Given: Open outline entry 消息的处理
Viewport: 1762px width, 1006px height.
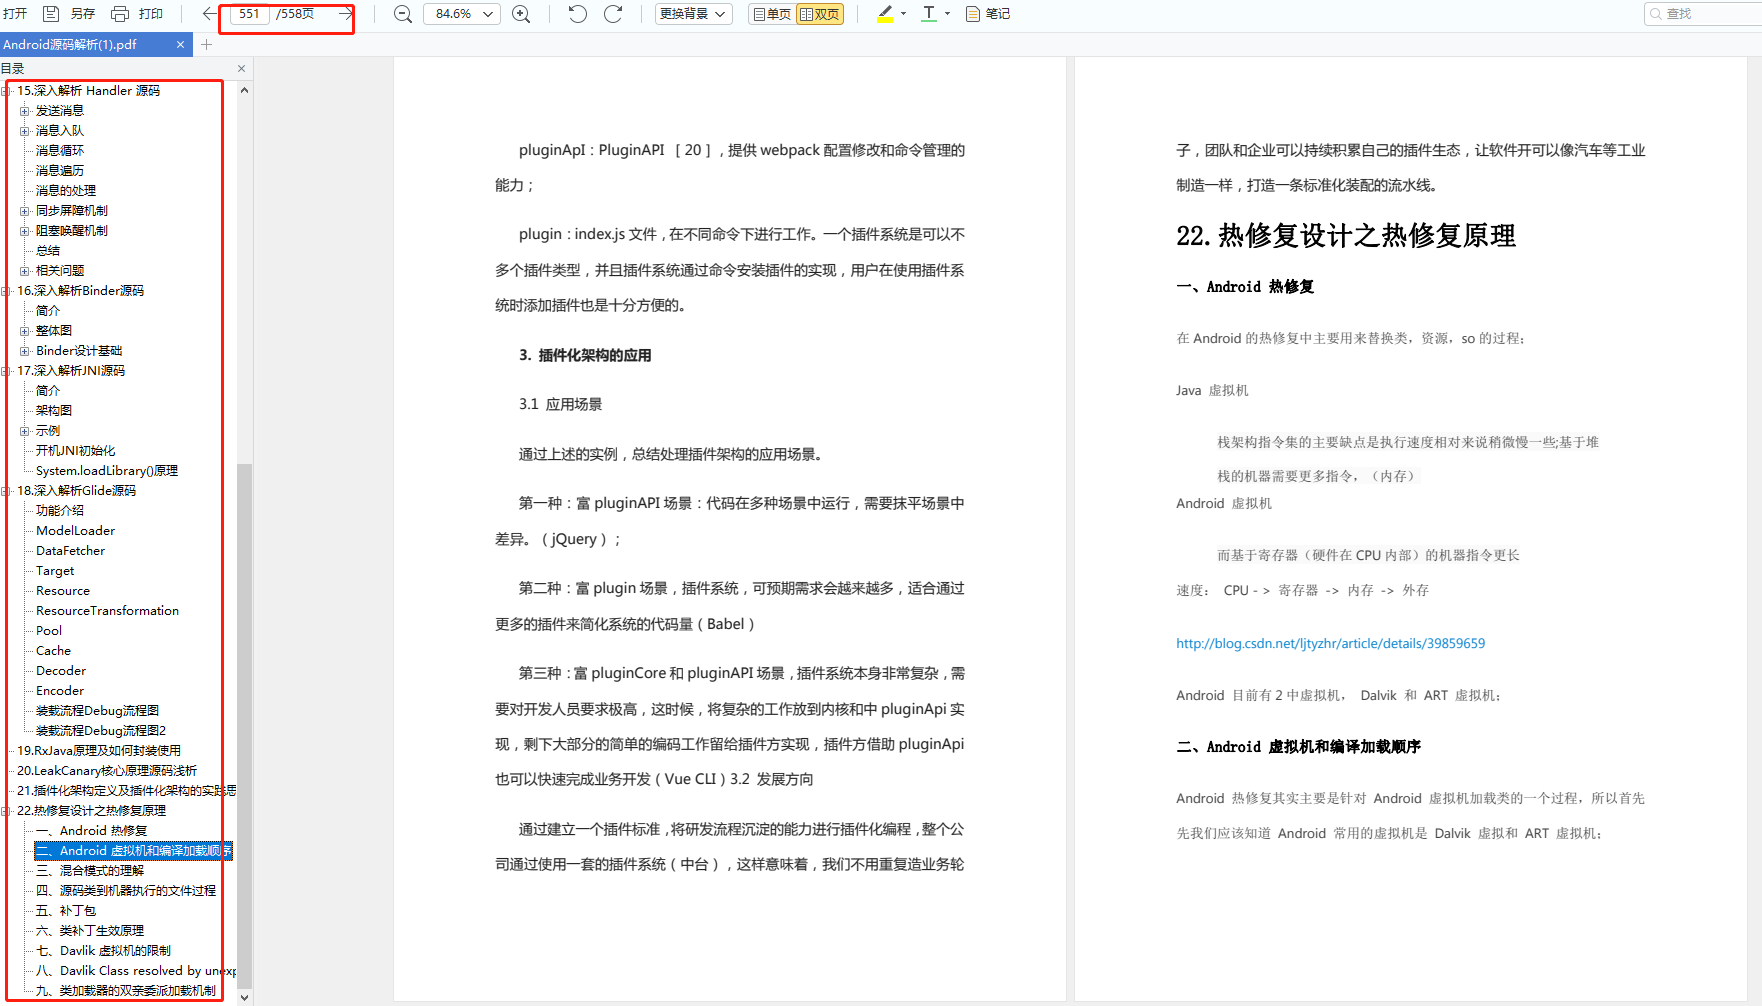Looking at the screenshot, I should click(66, 191).
